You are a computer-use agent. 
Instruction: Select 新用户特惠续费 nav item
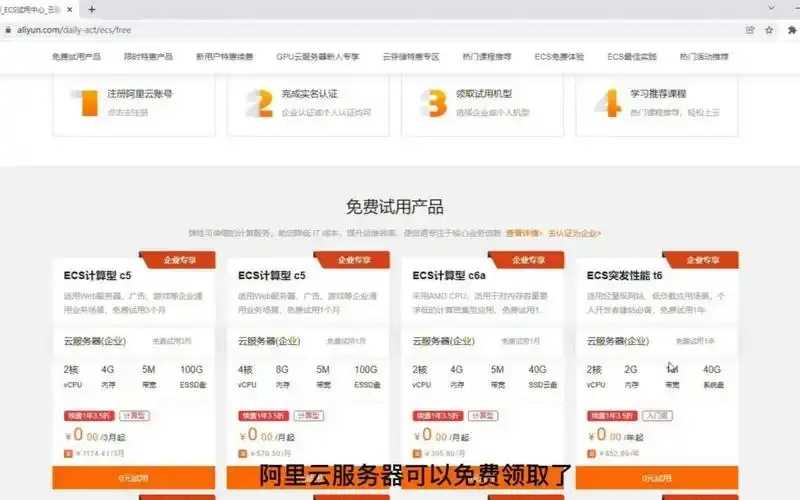point(224,57)
